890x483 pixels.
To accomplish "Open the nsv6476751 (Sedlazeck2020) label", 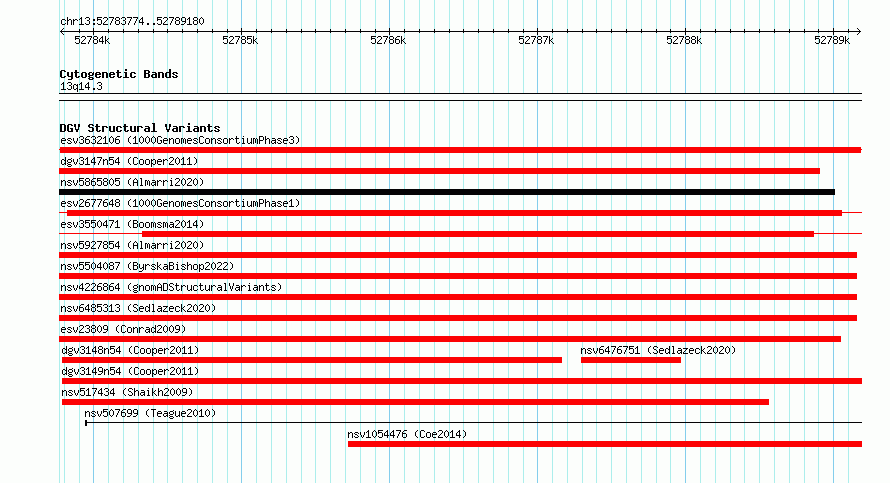I will [658, 350].
